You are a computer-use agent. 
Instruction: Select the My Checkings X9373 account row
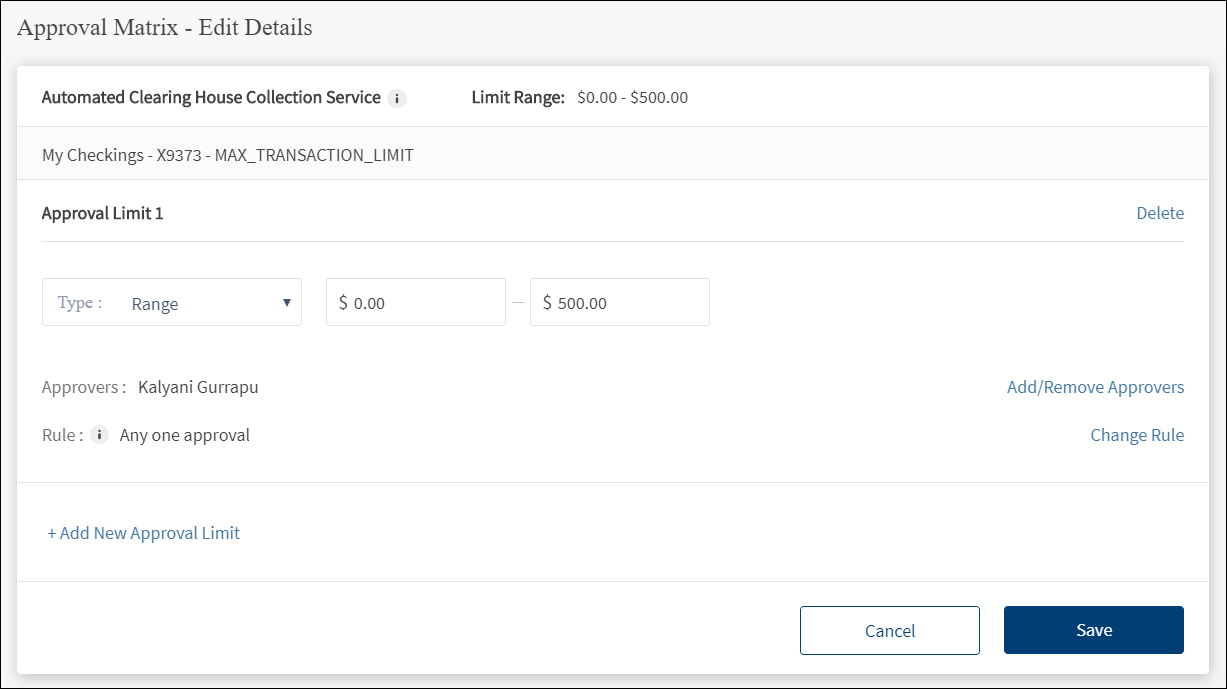(x=228, y=155)
